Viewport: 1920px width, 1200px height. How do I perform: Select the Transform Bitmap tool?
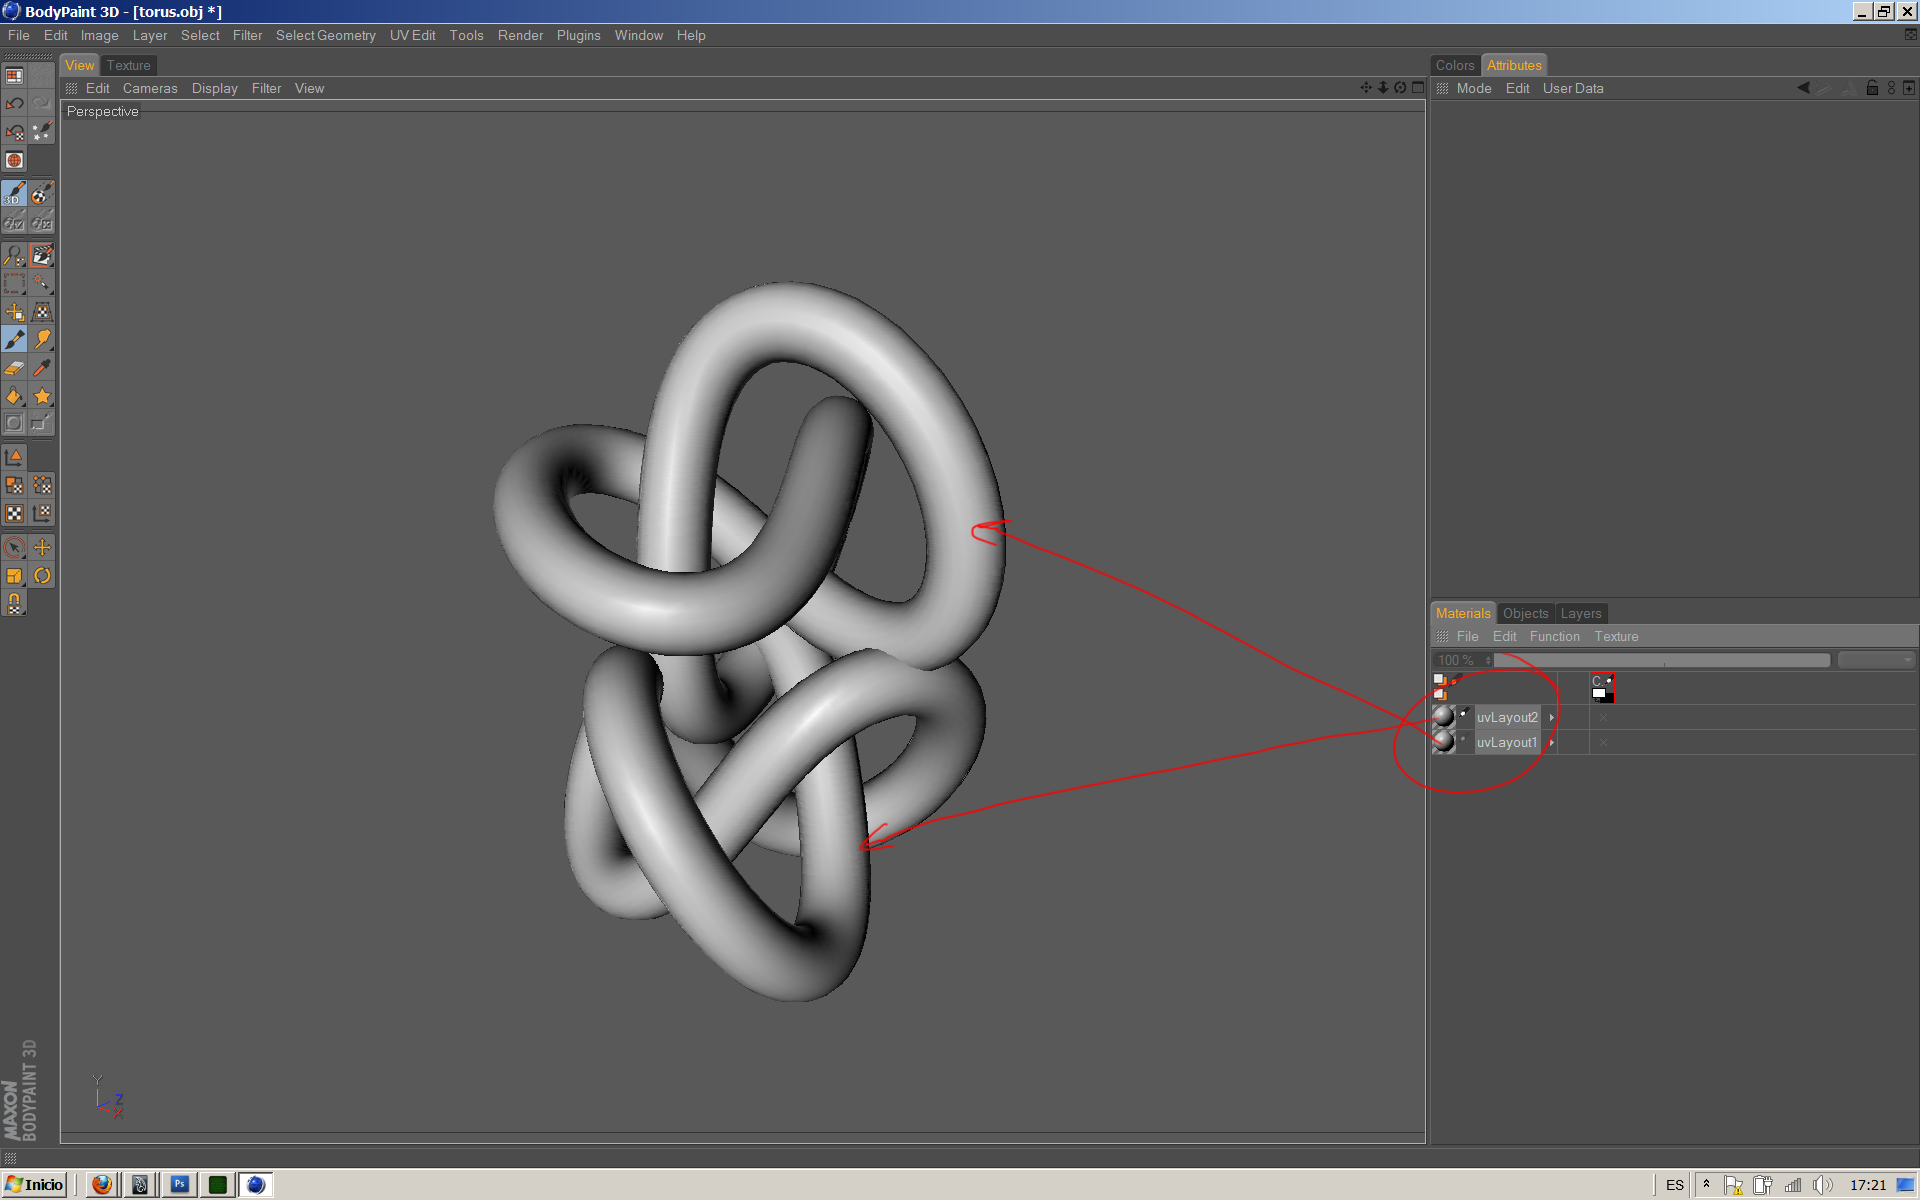42,312
